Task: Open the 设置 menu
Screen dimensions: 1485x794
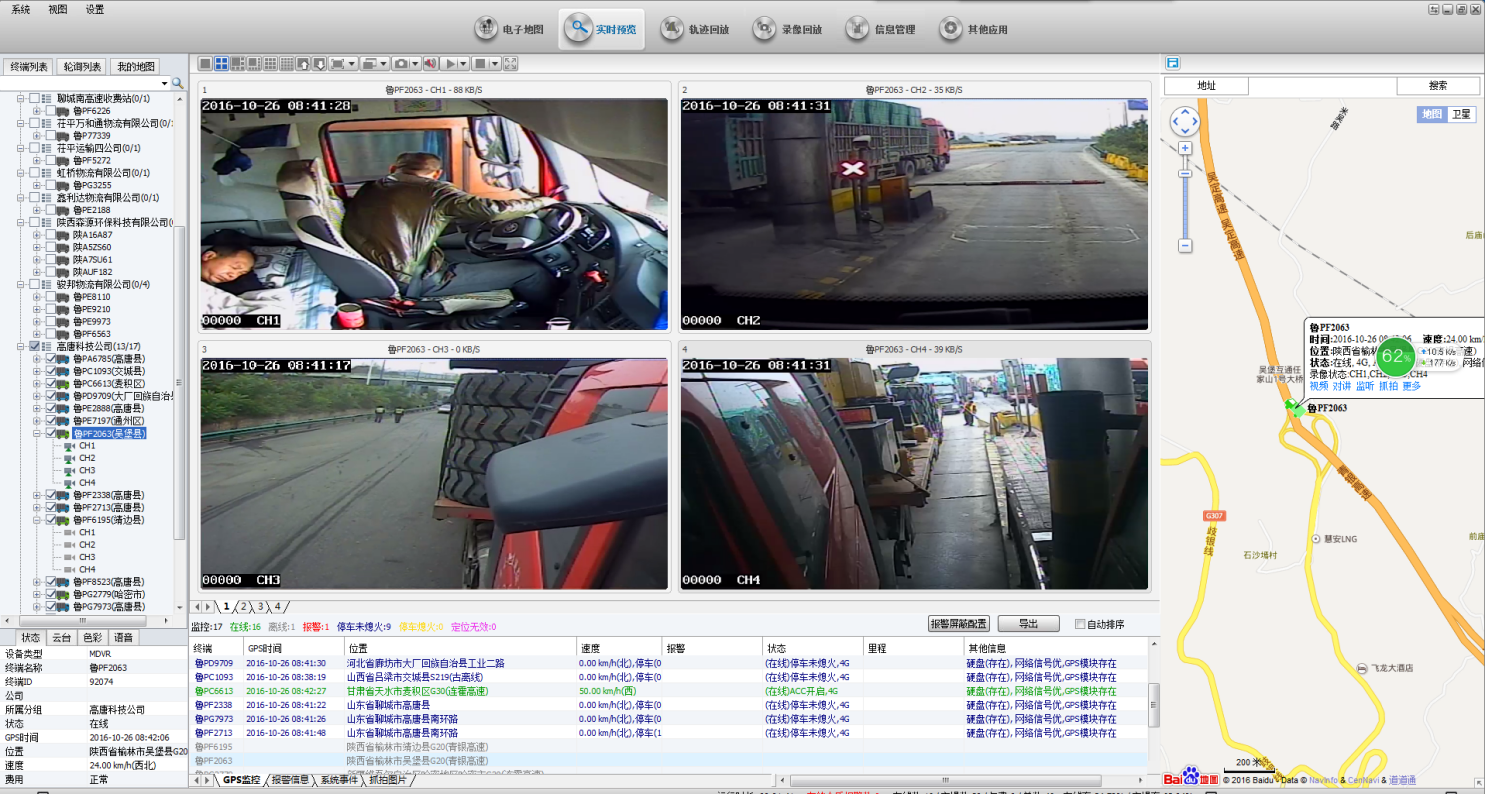Action: point(95,9)
